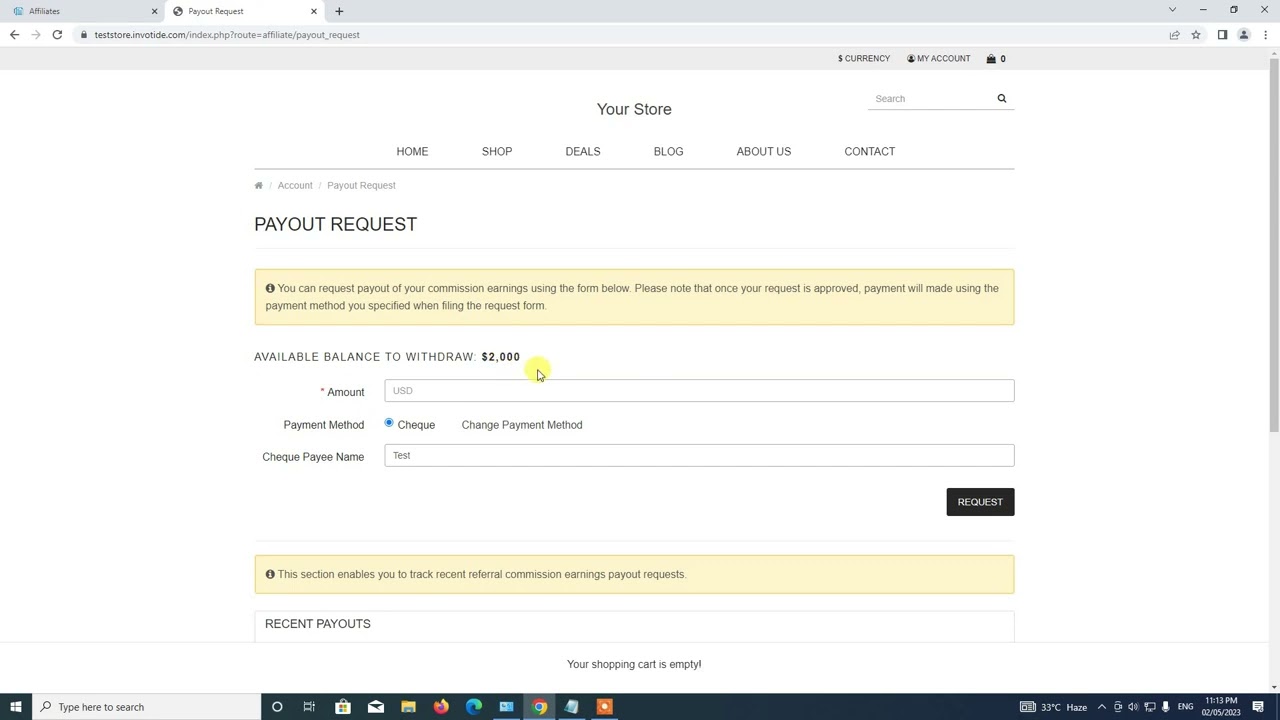Click the Change Payment Method link
This screenshot has height=720, width=1280.
[x=522, y=425]
